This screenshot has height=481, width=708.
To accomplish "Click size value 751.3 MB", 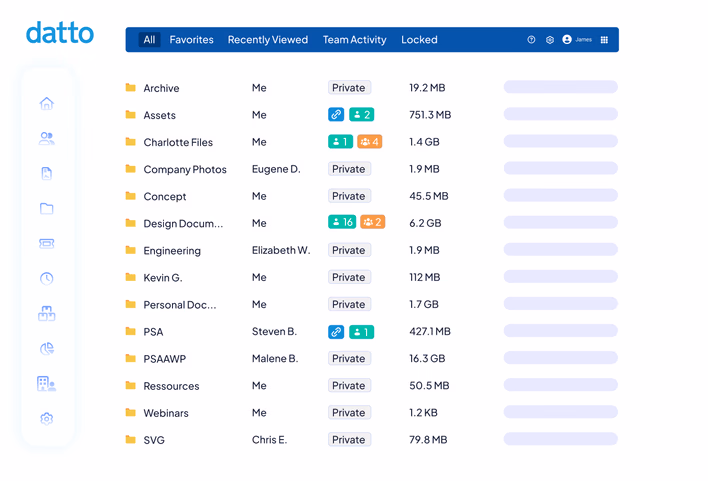I will 430,115.
